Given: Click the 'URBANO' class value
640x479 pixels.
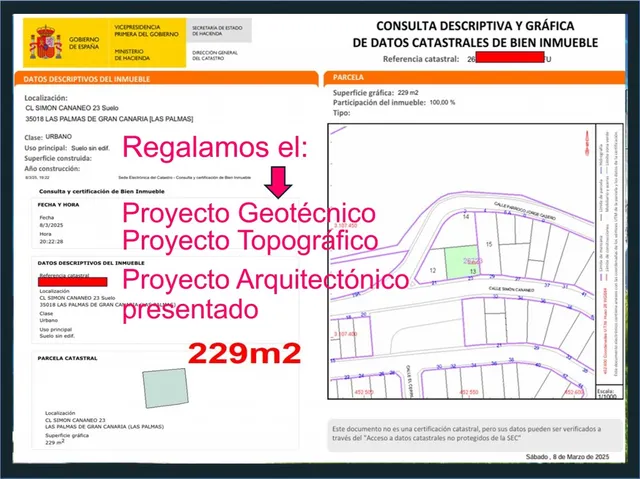Looking at the screenshot, I should coord(59,136).
